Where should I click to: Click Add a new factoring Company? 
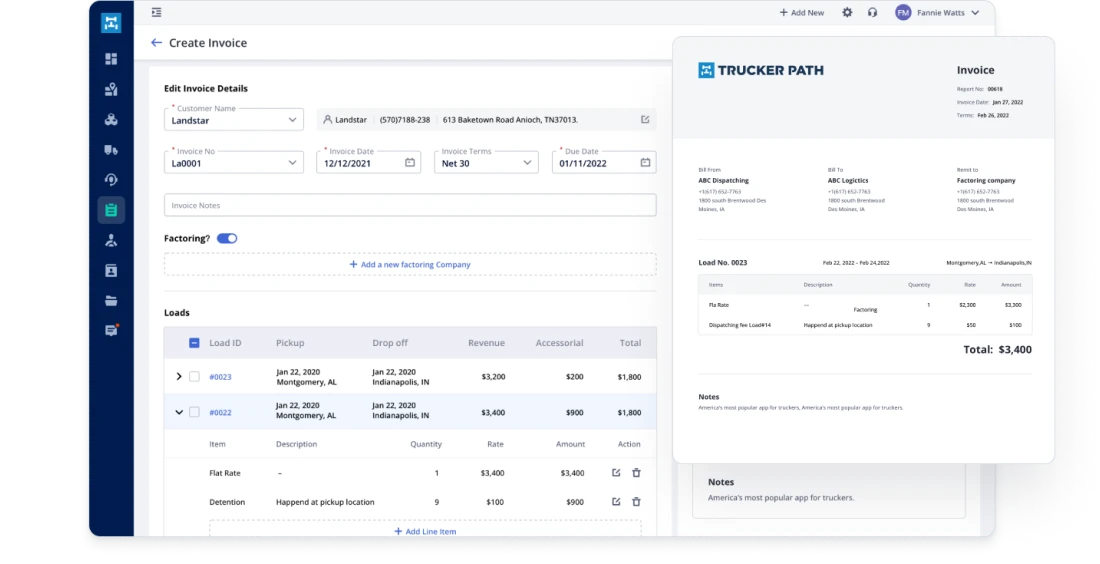click(410, 265)
